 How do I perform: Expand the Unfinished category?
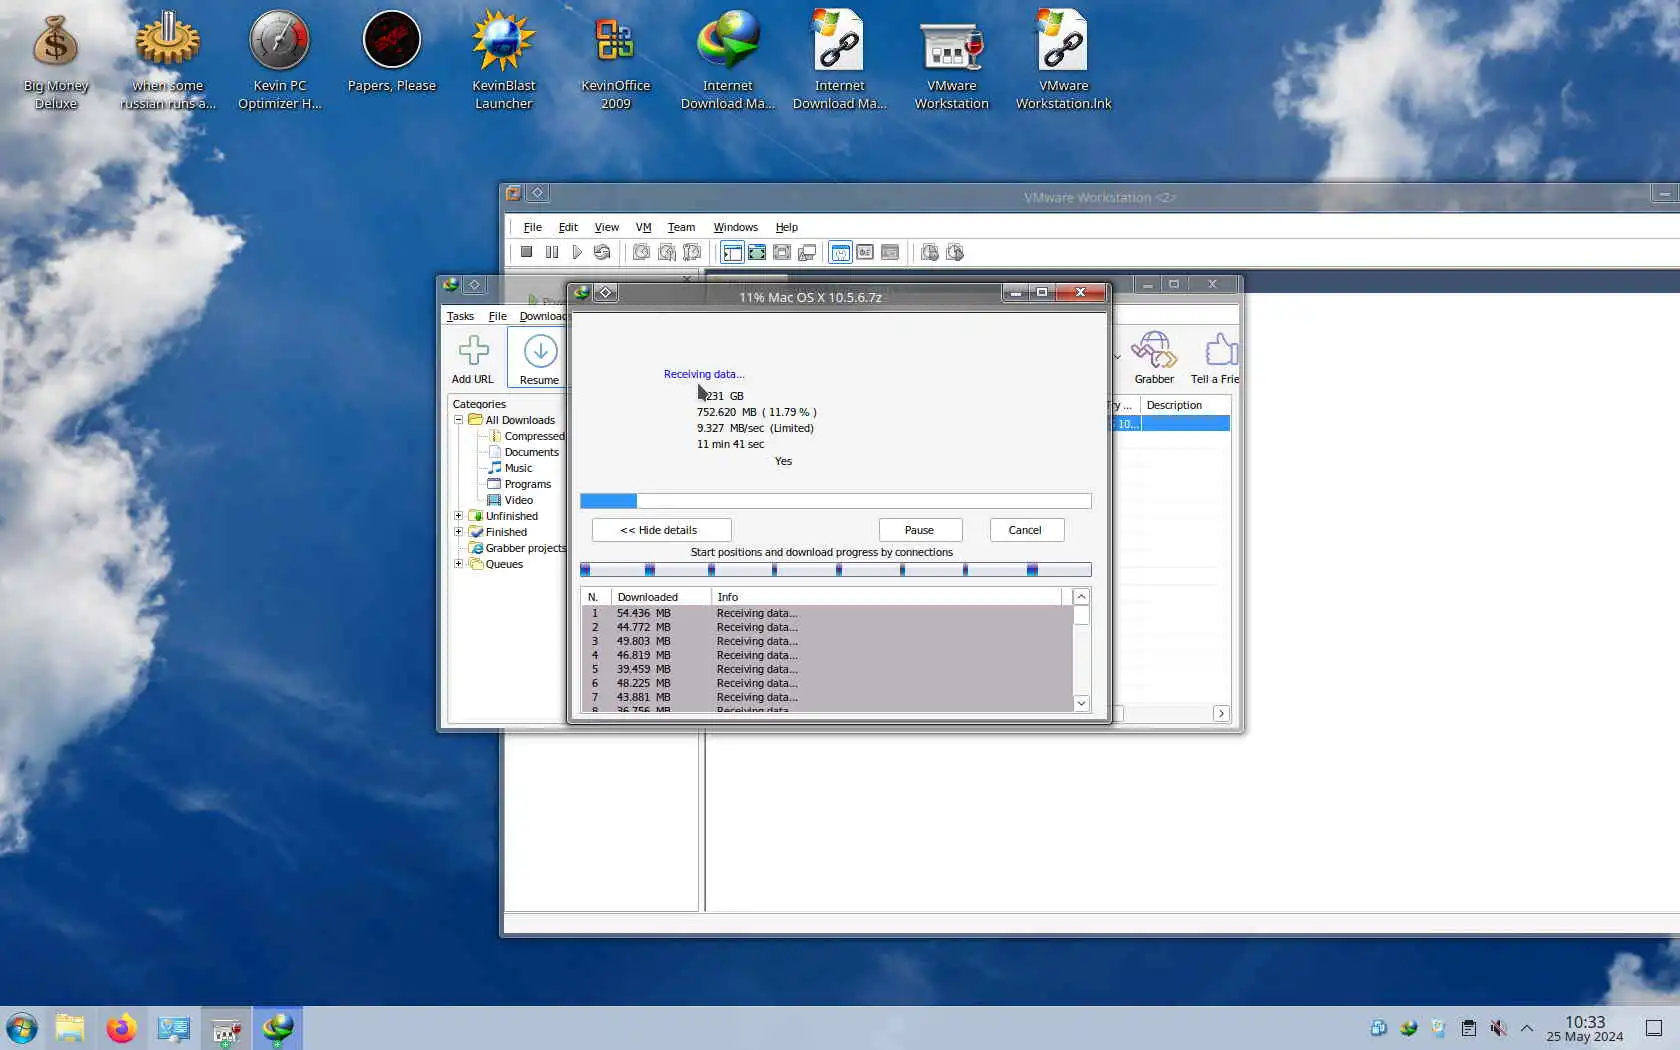(459, 516)
